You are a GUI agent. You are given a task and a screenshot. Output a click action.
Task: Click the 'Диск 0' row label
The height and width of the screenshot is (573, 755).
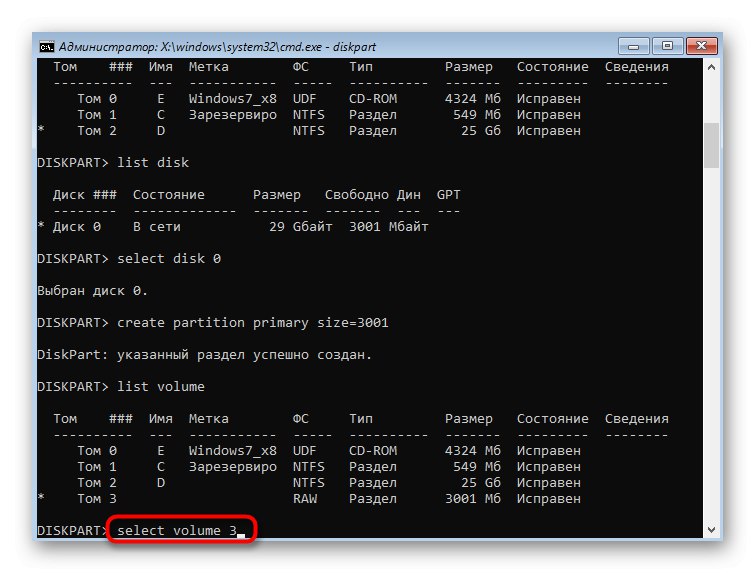[x=77, y=227]
